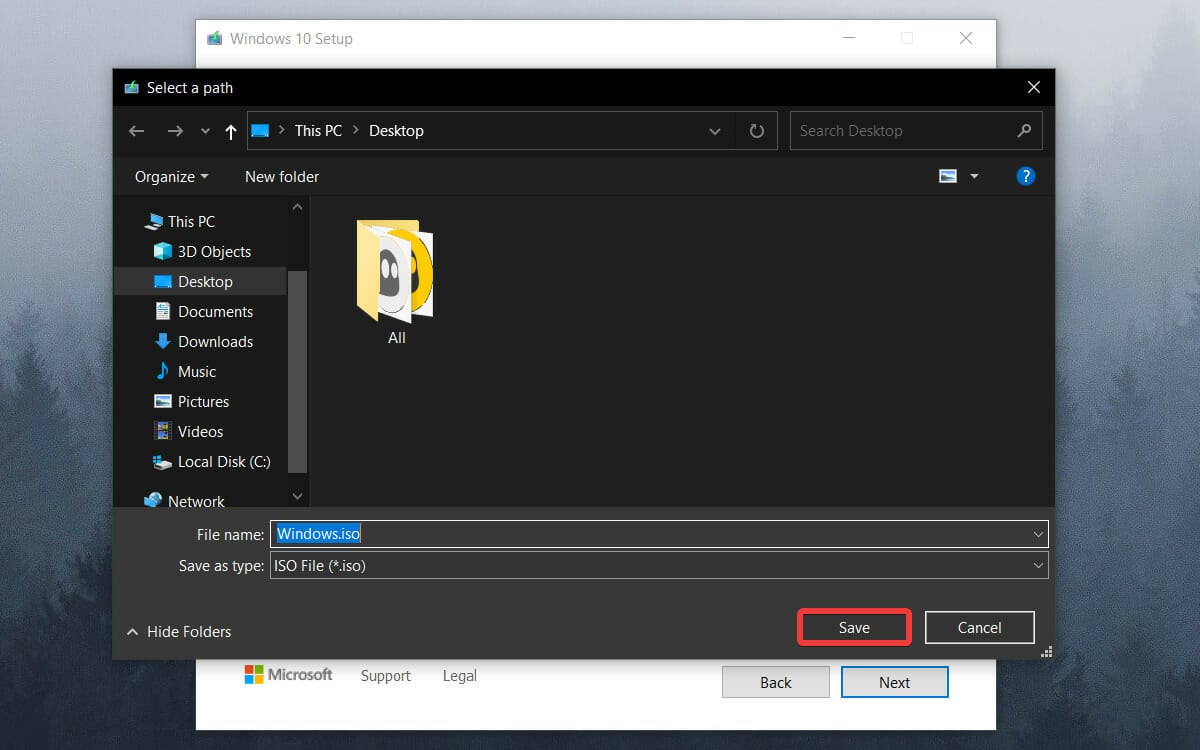Click the Music note icon
The image size is (1200, 750).
point(162,372)
